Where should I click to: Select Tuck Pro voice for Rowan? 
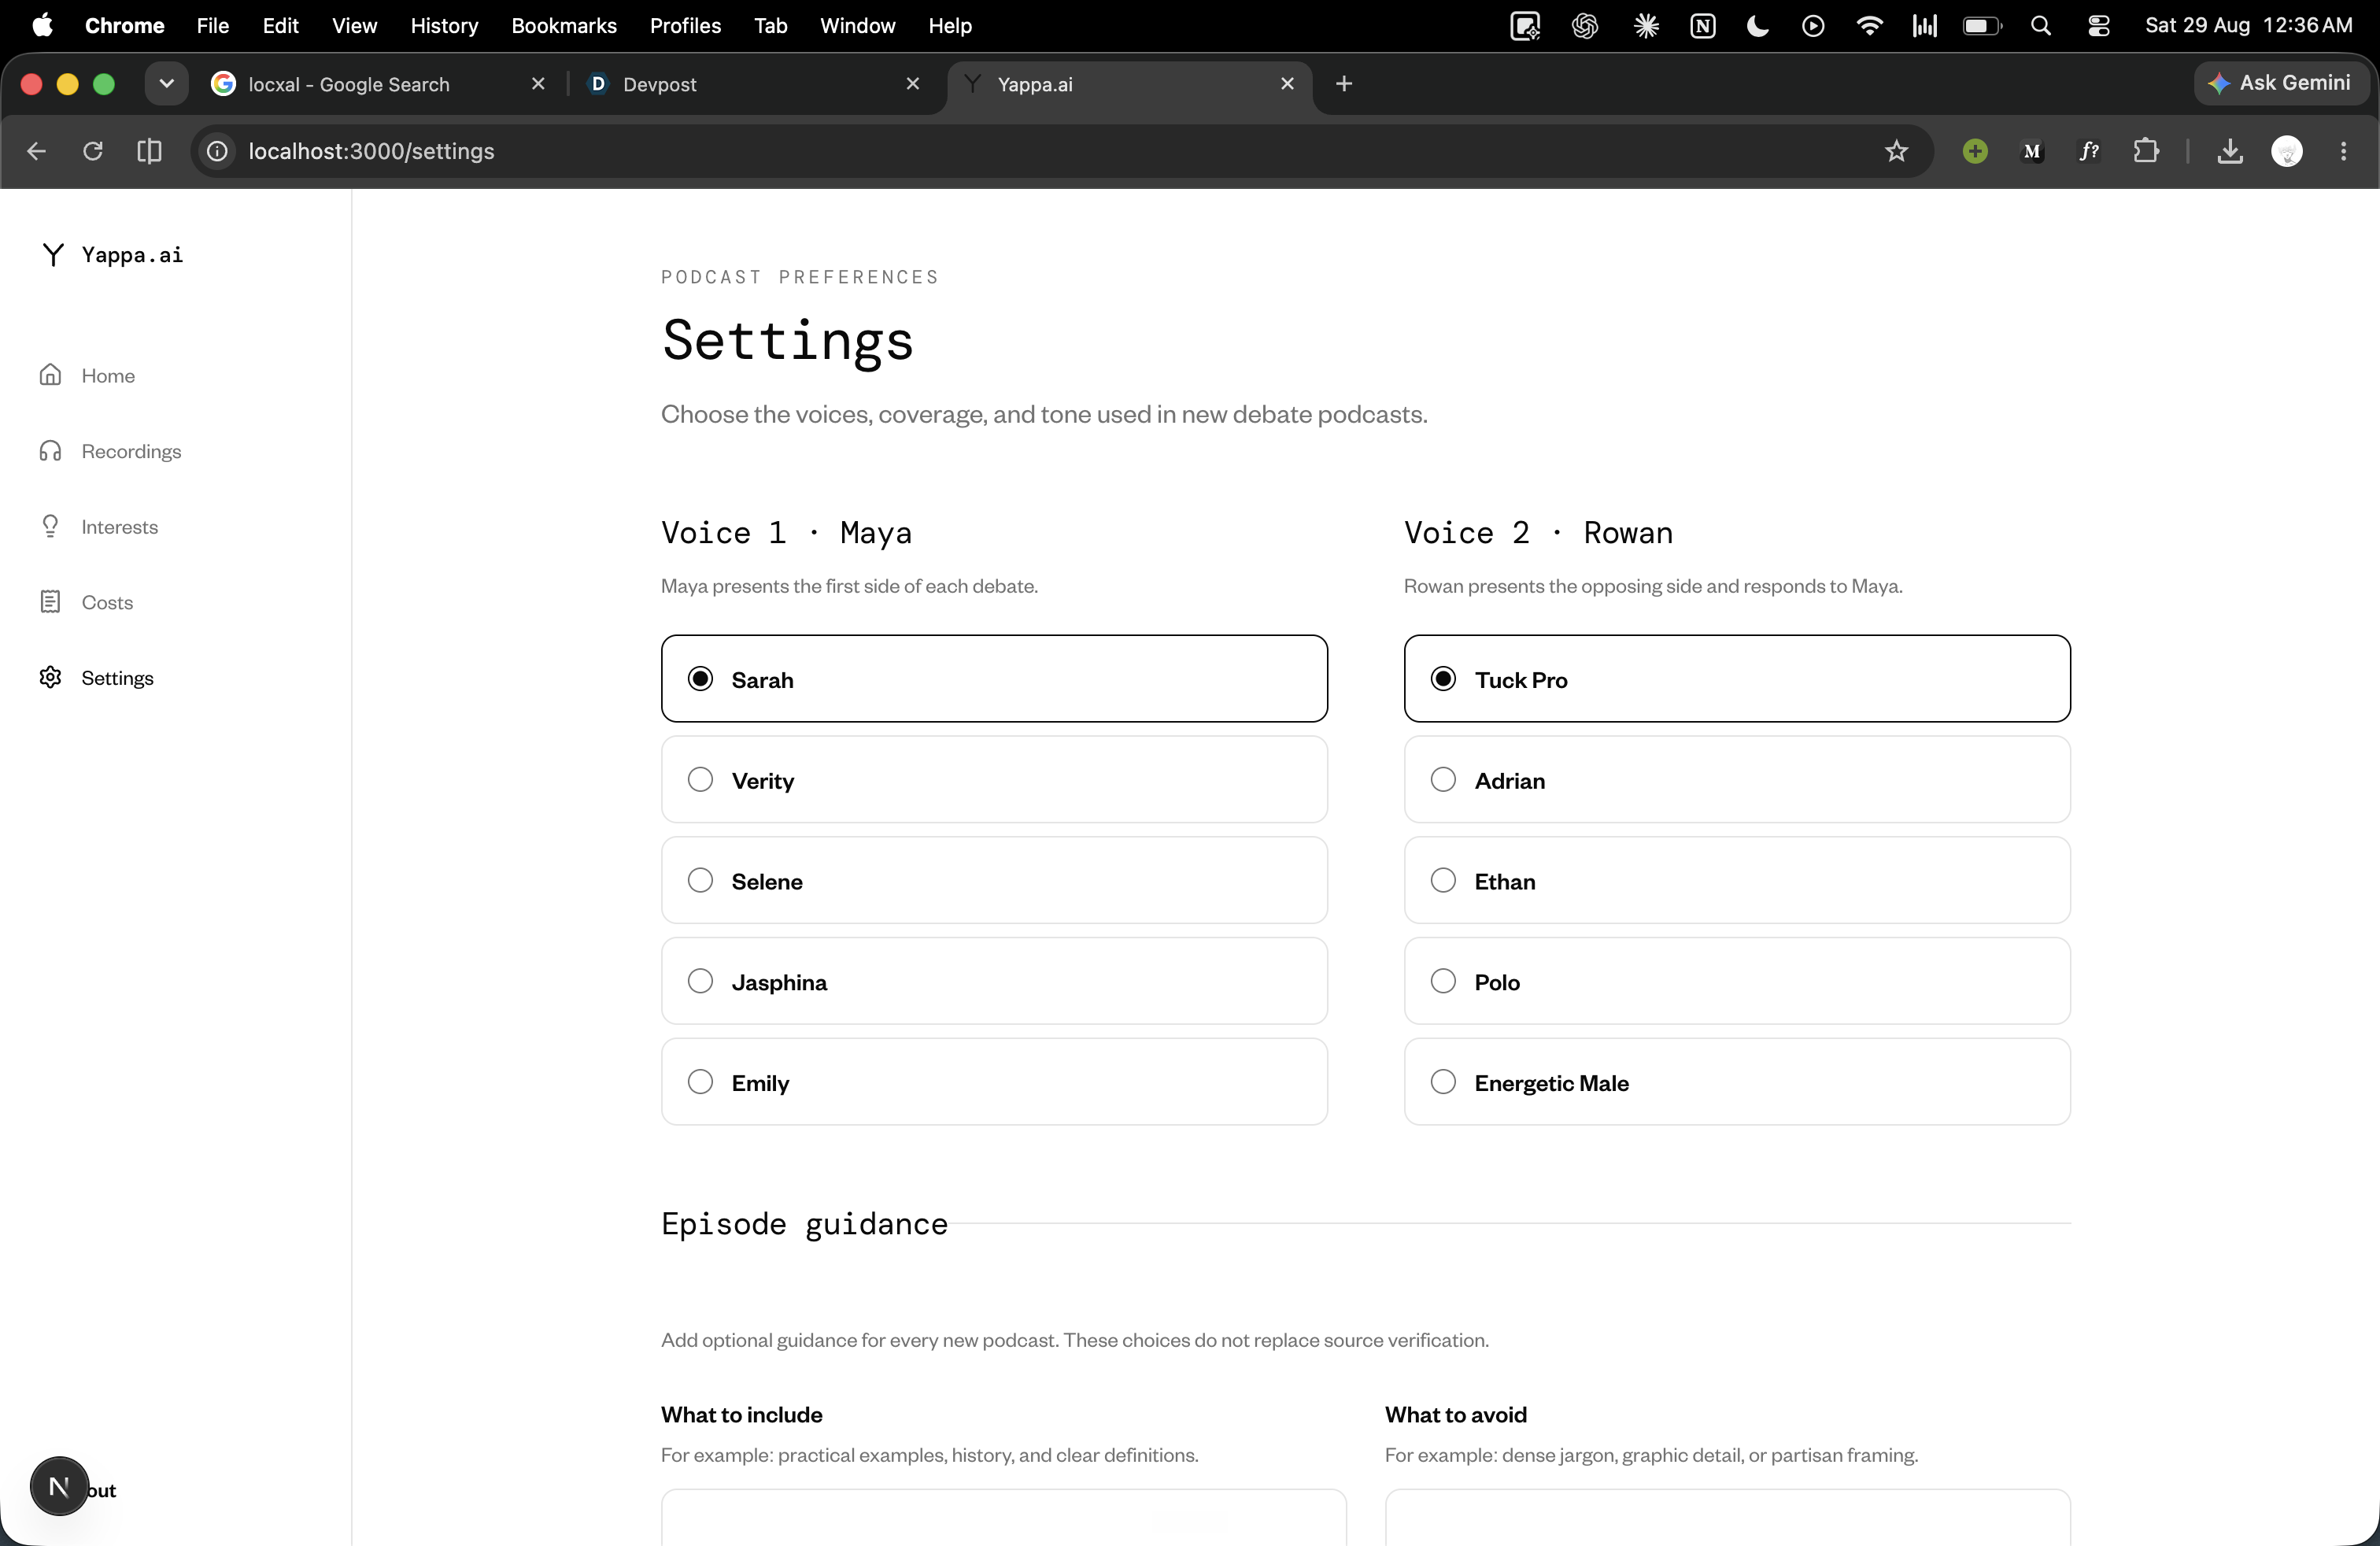pyautogui.click(x=1737, y=679)
